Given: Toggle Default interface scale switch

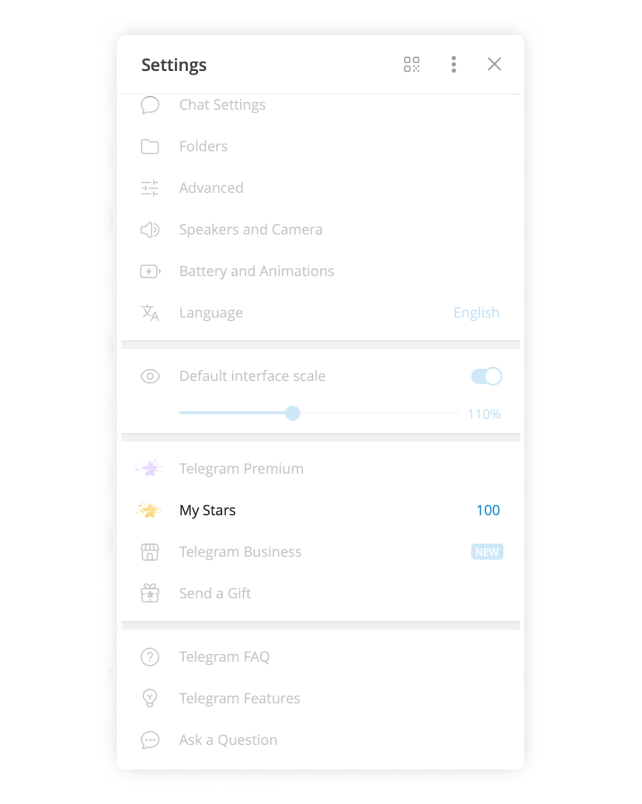Looking at the screenshot, I should point(486,376).
